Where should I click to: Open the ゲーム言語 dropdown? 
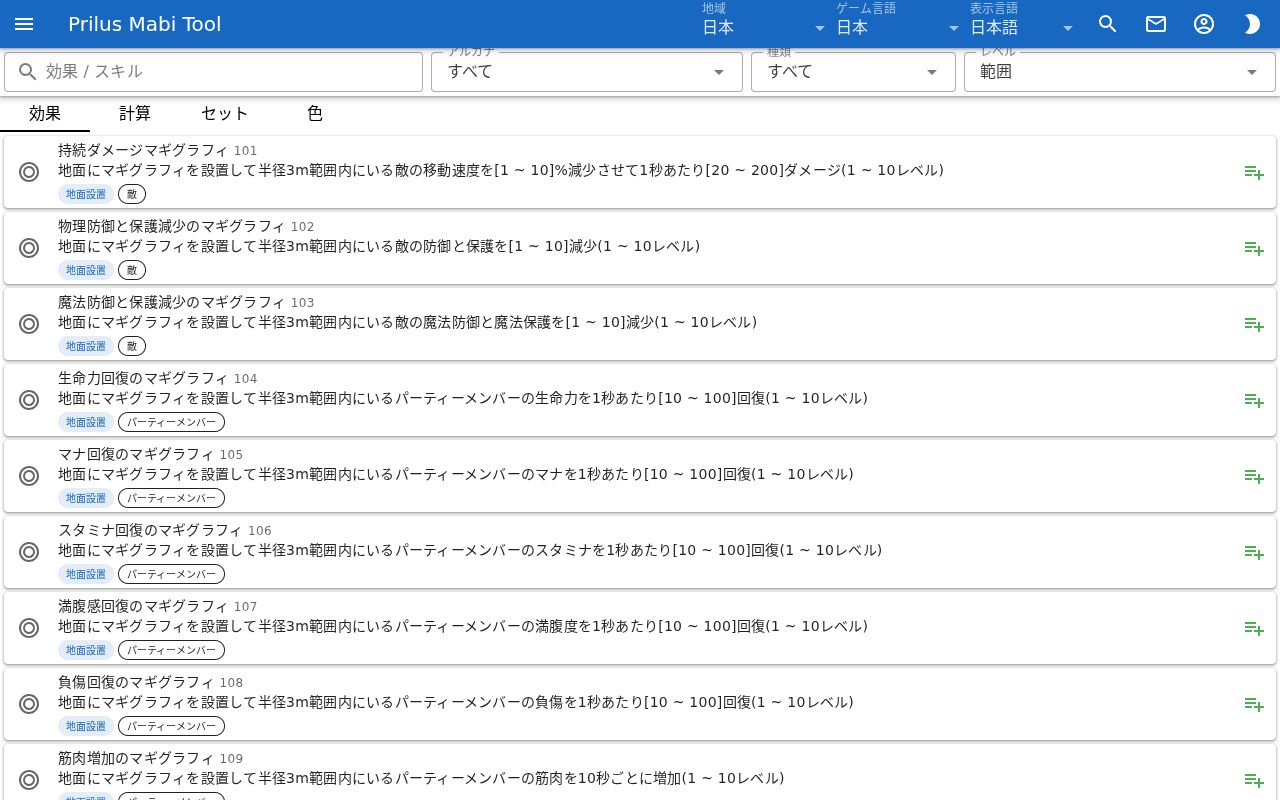click(898, 24)
